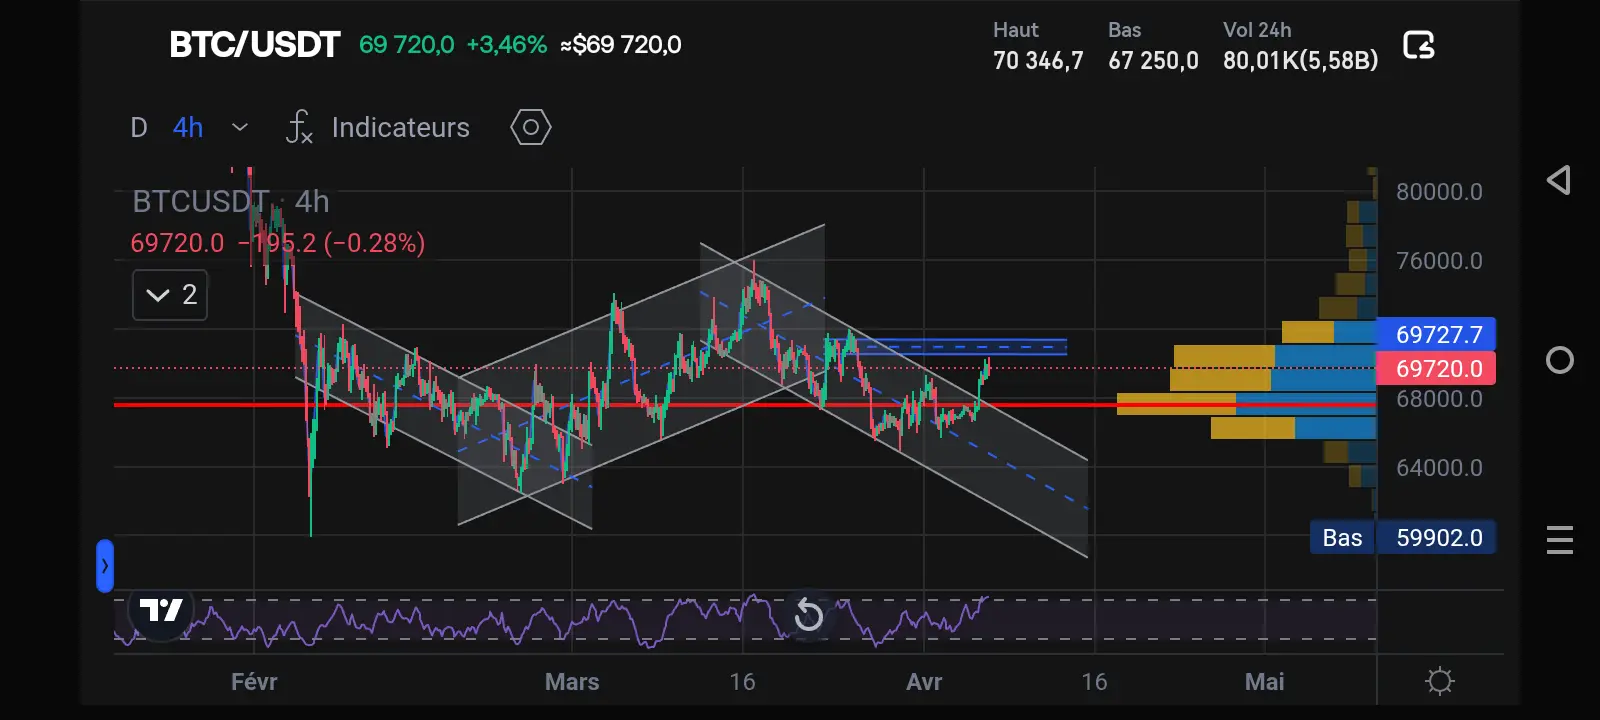This screenshot has width=1600, height=720.
Task: Click the 76000.0 price axis label
Action: pyautogui.click(x=1439, y=261)
